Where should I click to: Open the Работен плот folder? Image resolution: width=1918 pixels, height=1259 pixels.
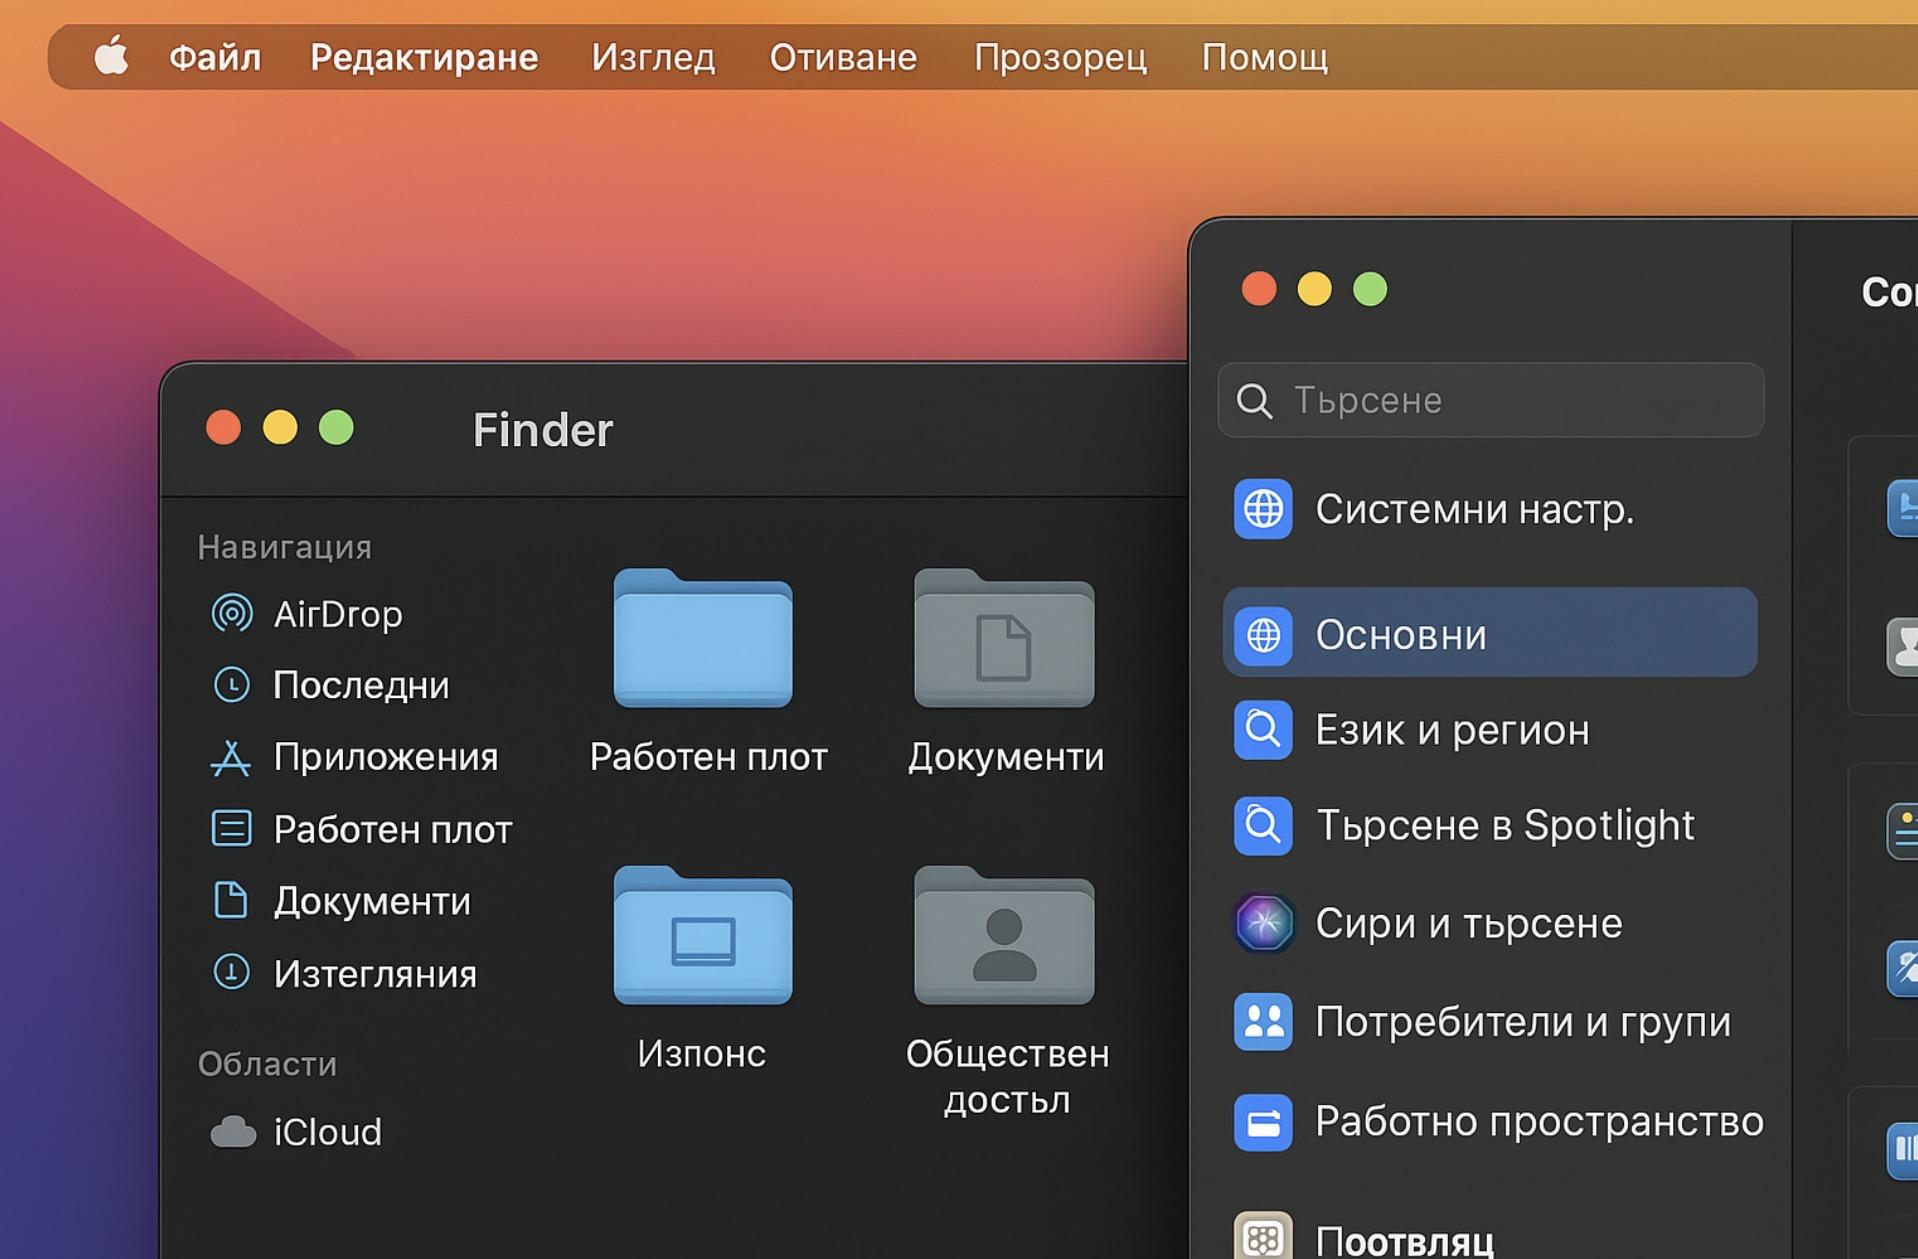point(703,640)
